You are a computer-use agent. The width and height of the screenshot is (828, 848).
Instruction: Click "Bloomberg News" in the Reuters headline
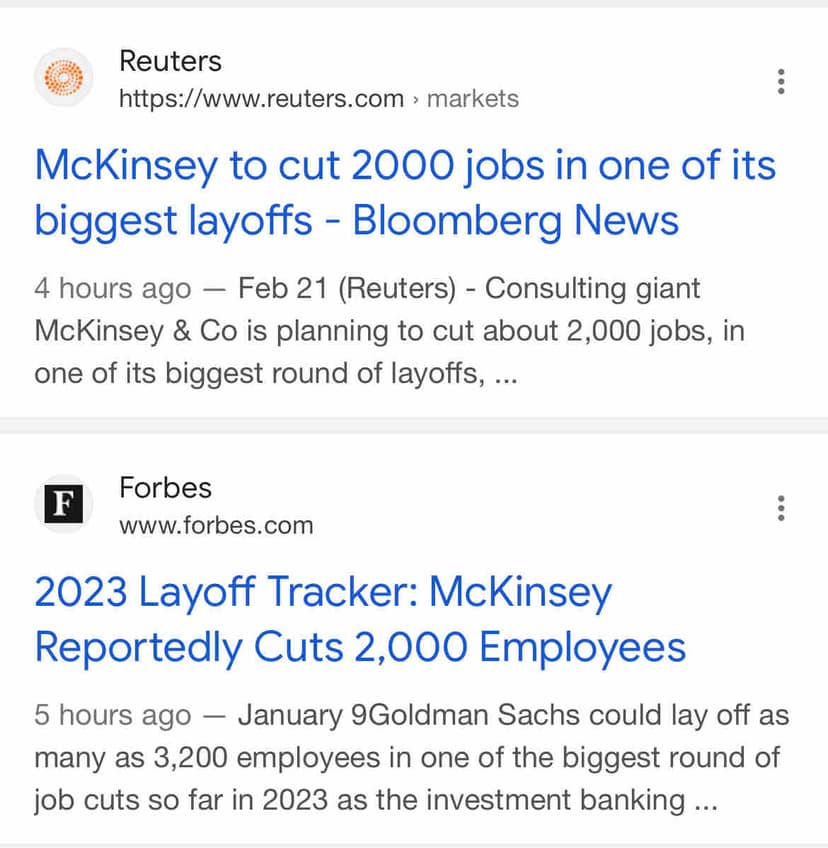[x=515, y=221]
